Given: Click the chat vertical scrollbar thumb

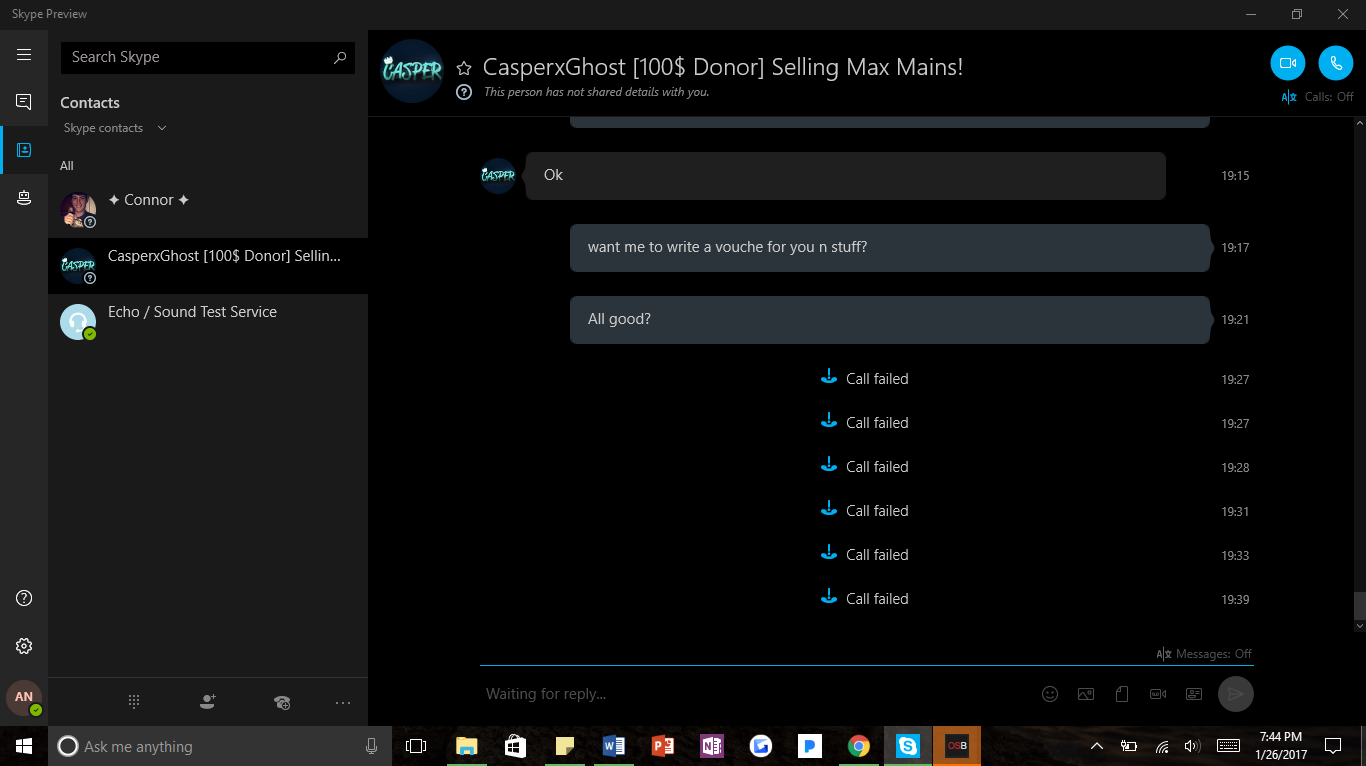Looking at the screenshot, I should click(x=1359, y=606).
